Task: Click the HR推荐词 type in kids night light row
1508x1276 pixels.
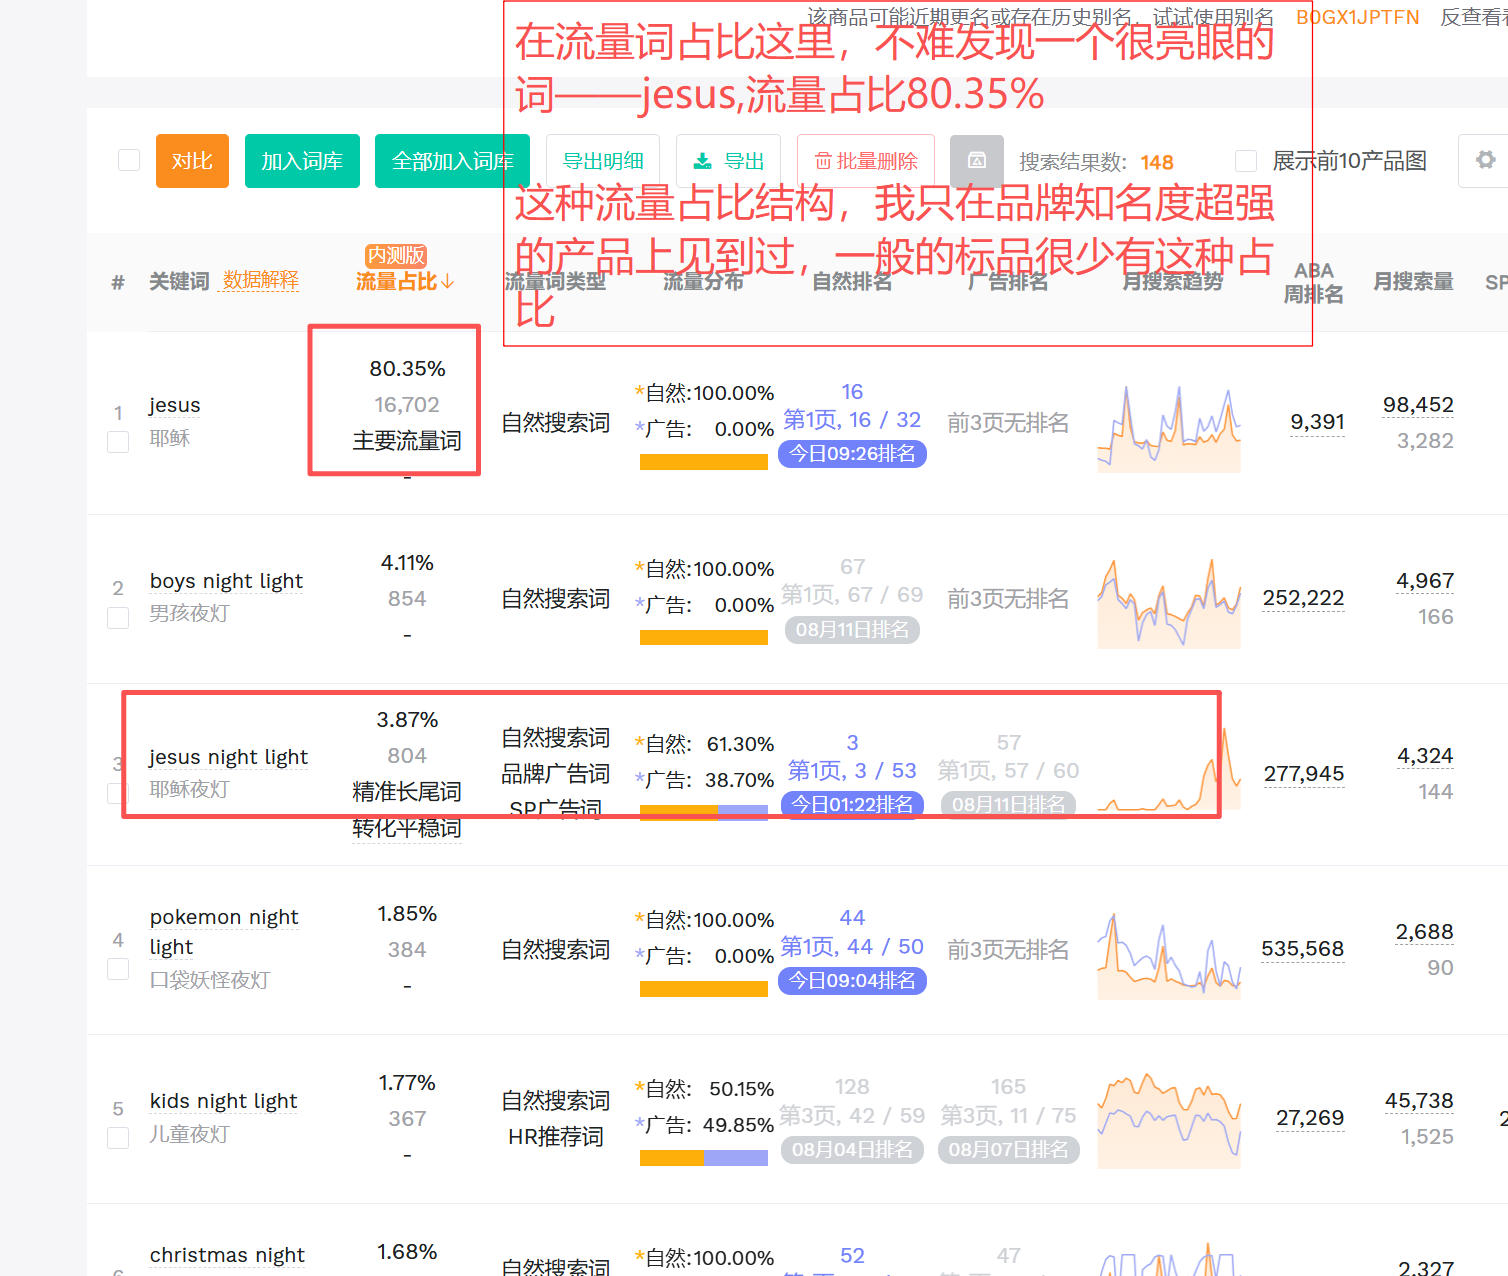Action: pos(556,1137)
